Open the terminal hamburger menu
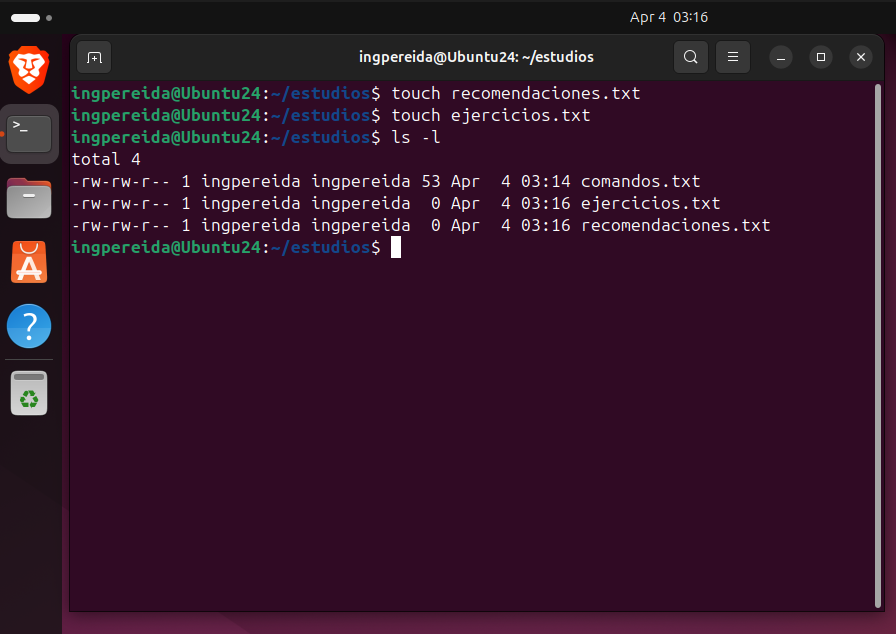This screenshot has width=896, height=634. pos(733,57)
